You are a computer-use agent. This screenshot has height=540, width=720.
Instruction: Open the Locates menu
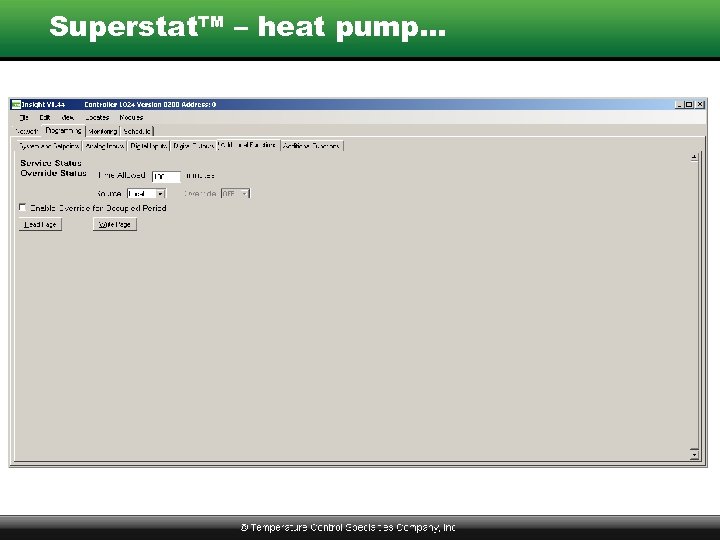pyautogui.click(x=97, y=118)
